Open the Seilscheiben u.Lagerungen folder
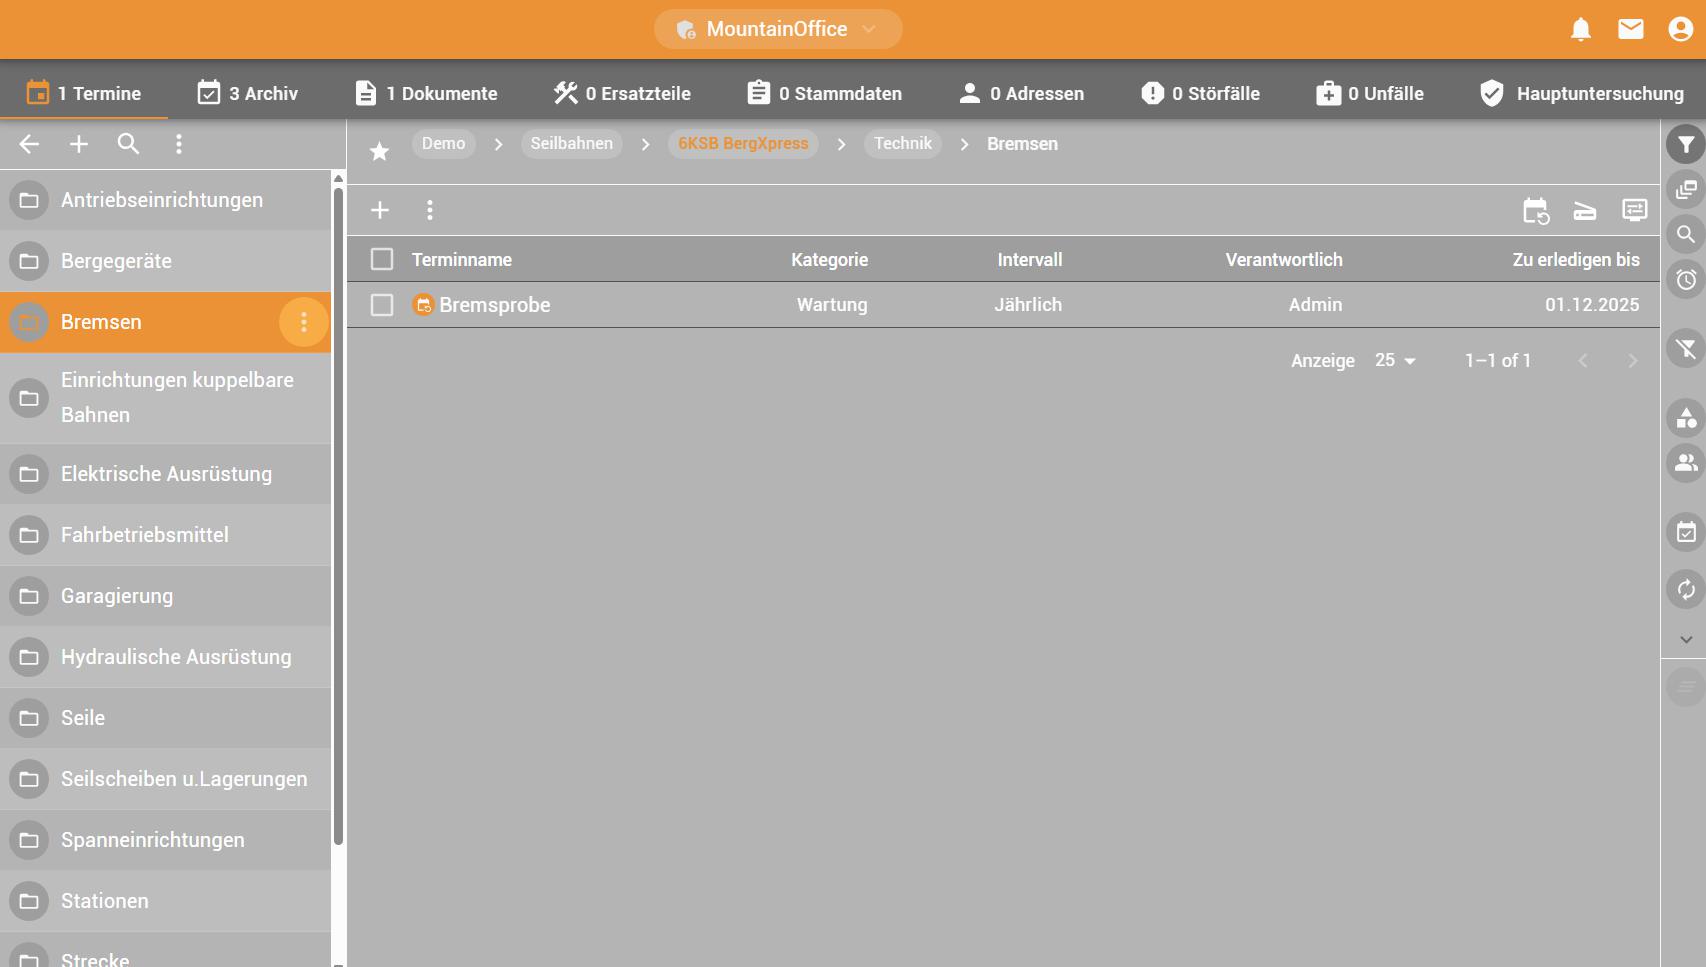Viewport: 1706px width, 967px height. [165, 779]
